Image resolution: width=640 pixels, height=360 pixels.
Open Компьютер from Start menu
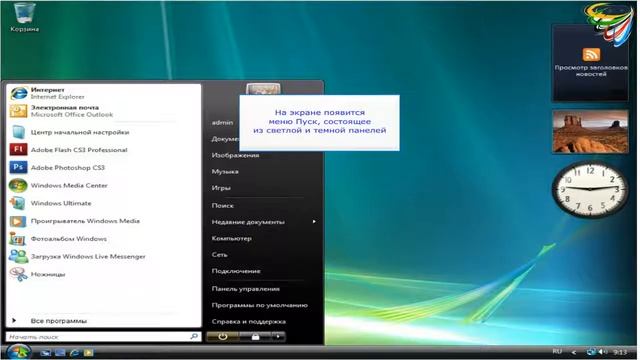click(x=231, y=238)
